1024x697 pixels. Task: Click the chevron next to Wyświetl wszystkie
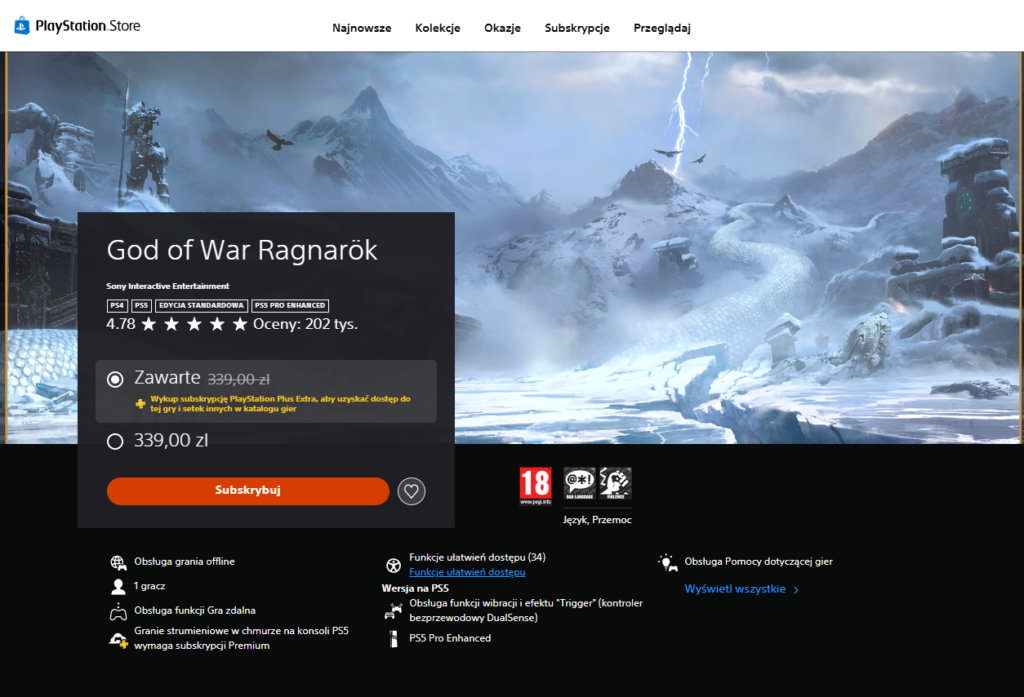coord(796,590)
